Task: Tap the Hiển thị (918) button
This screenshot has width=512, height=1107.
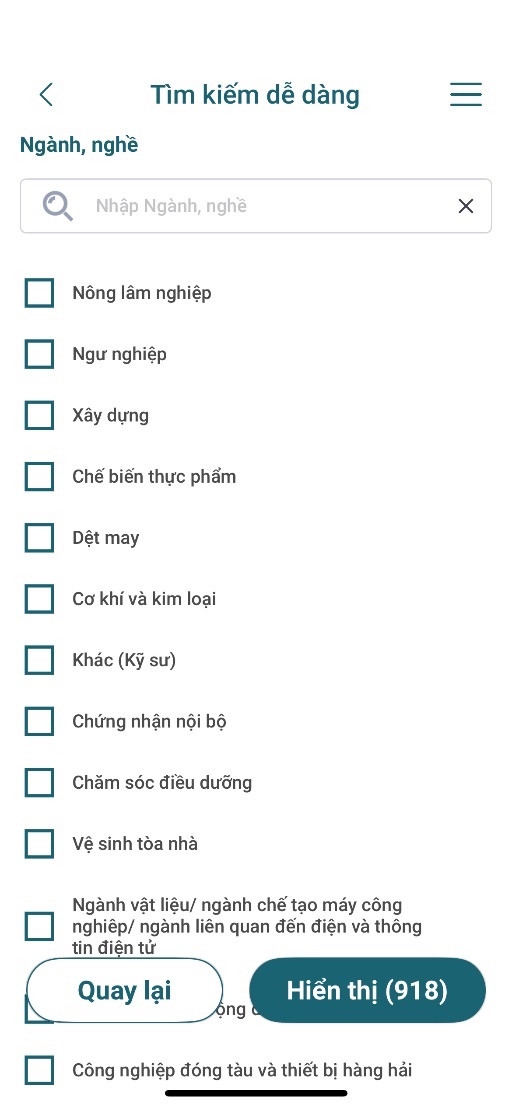Action: click(x=367, y=991)
